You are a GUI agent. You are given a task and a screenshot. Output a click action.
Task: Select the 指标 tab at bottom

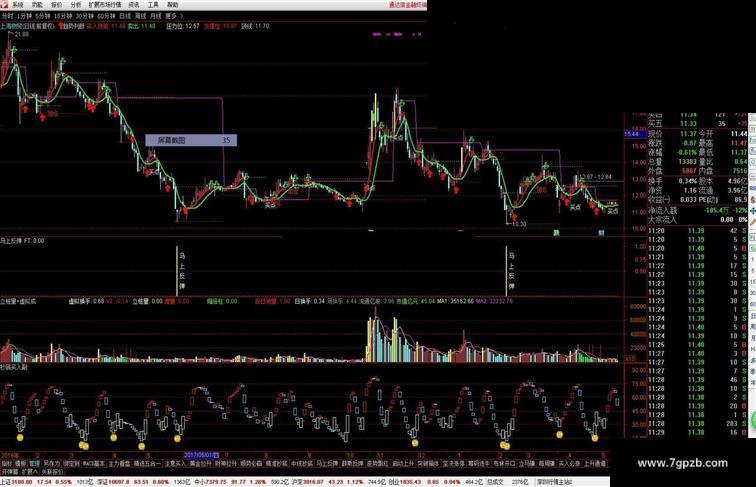click(7, 463)
